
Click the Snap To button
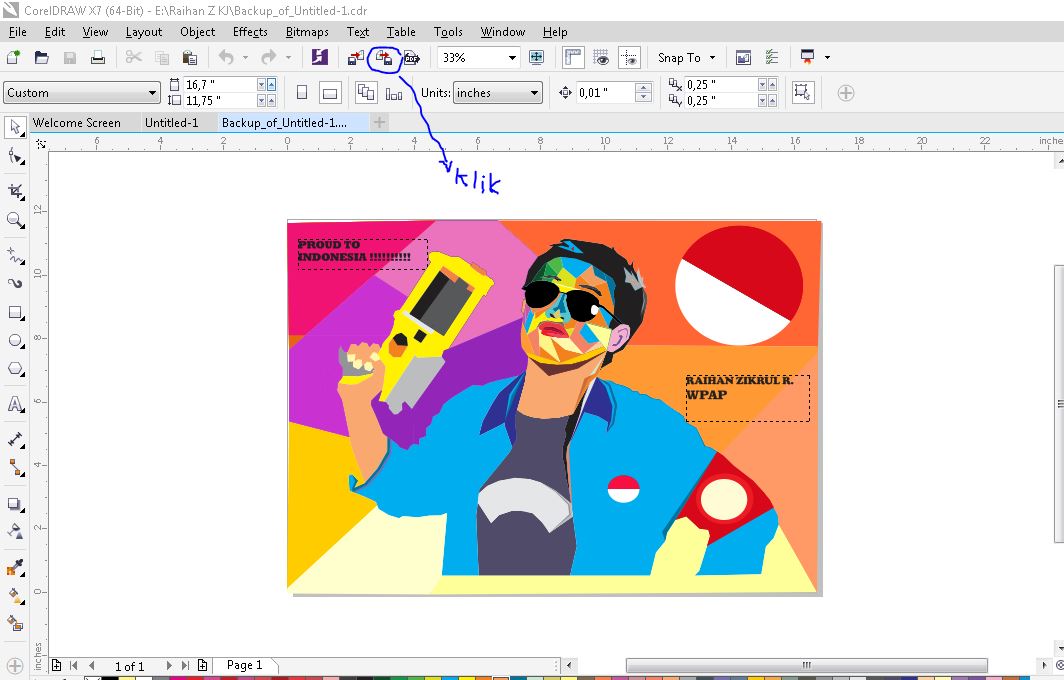[x=686, y=58]
